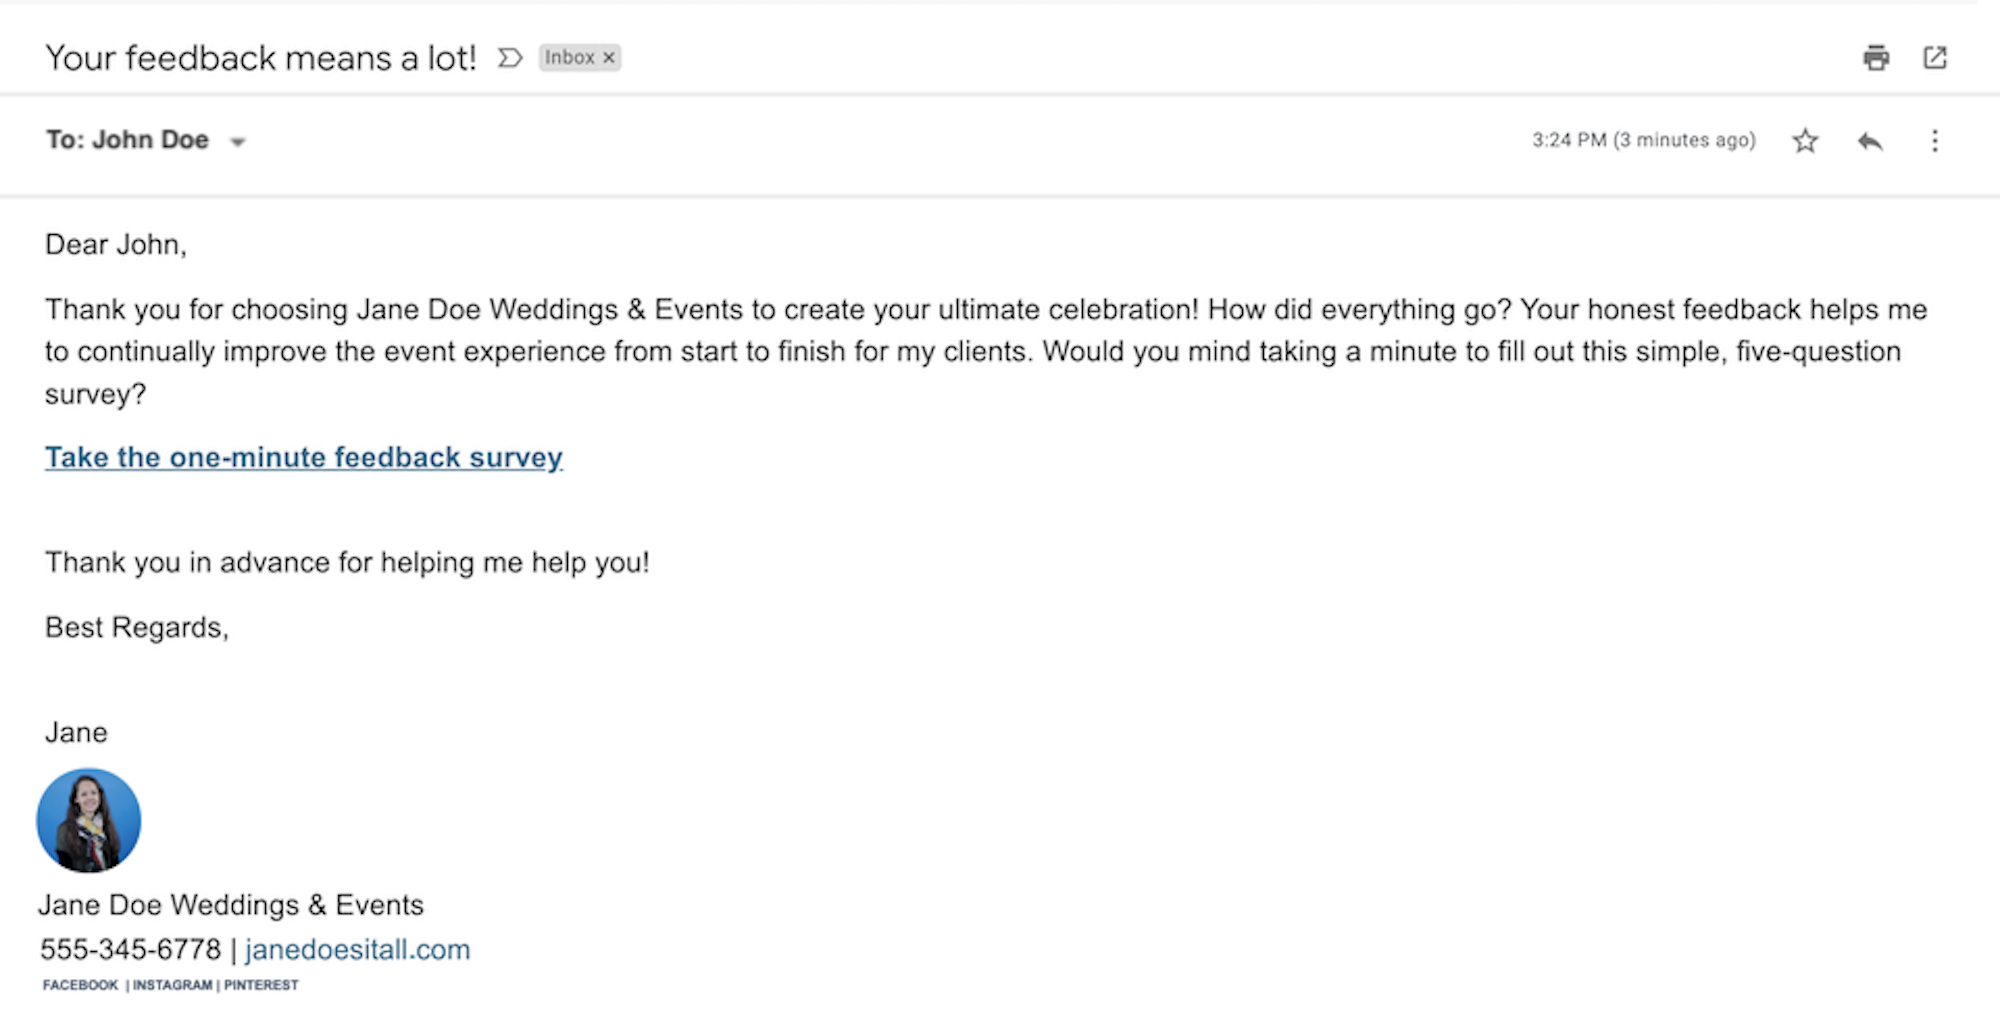Open the email in a new window
This screenshot has height=1017, width=2000.
point(1935,58)
